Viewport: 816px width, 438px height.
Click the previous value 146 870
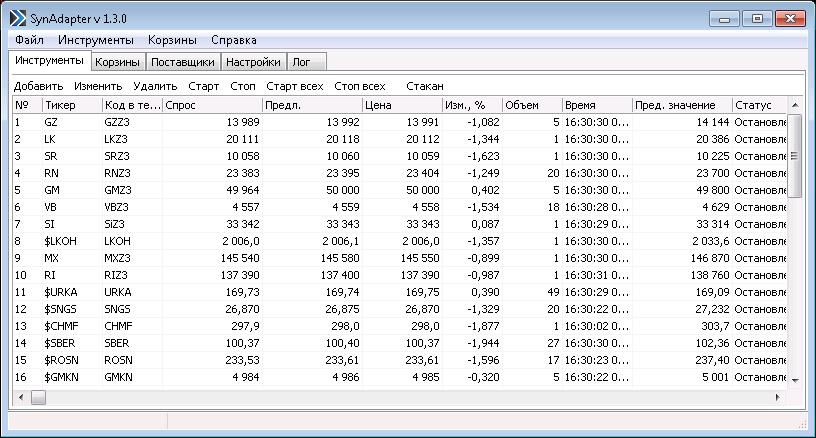710,258
